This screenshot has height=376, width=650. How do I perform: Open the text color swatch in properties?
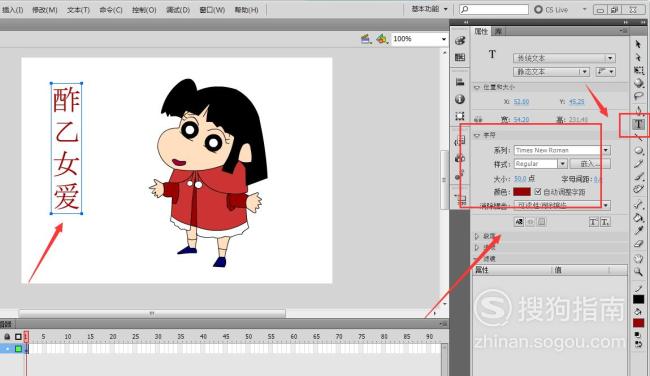click(522, 192)
